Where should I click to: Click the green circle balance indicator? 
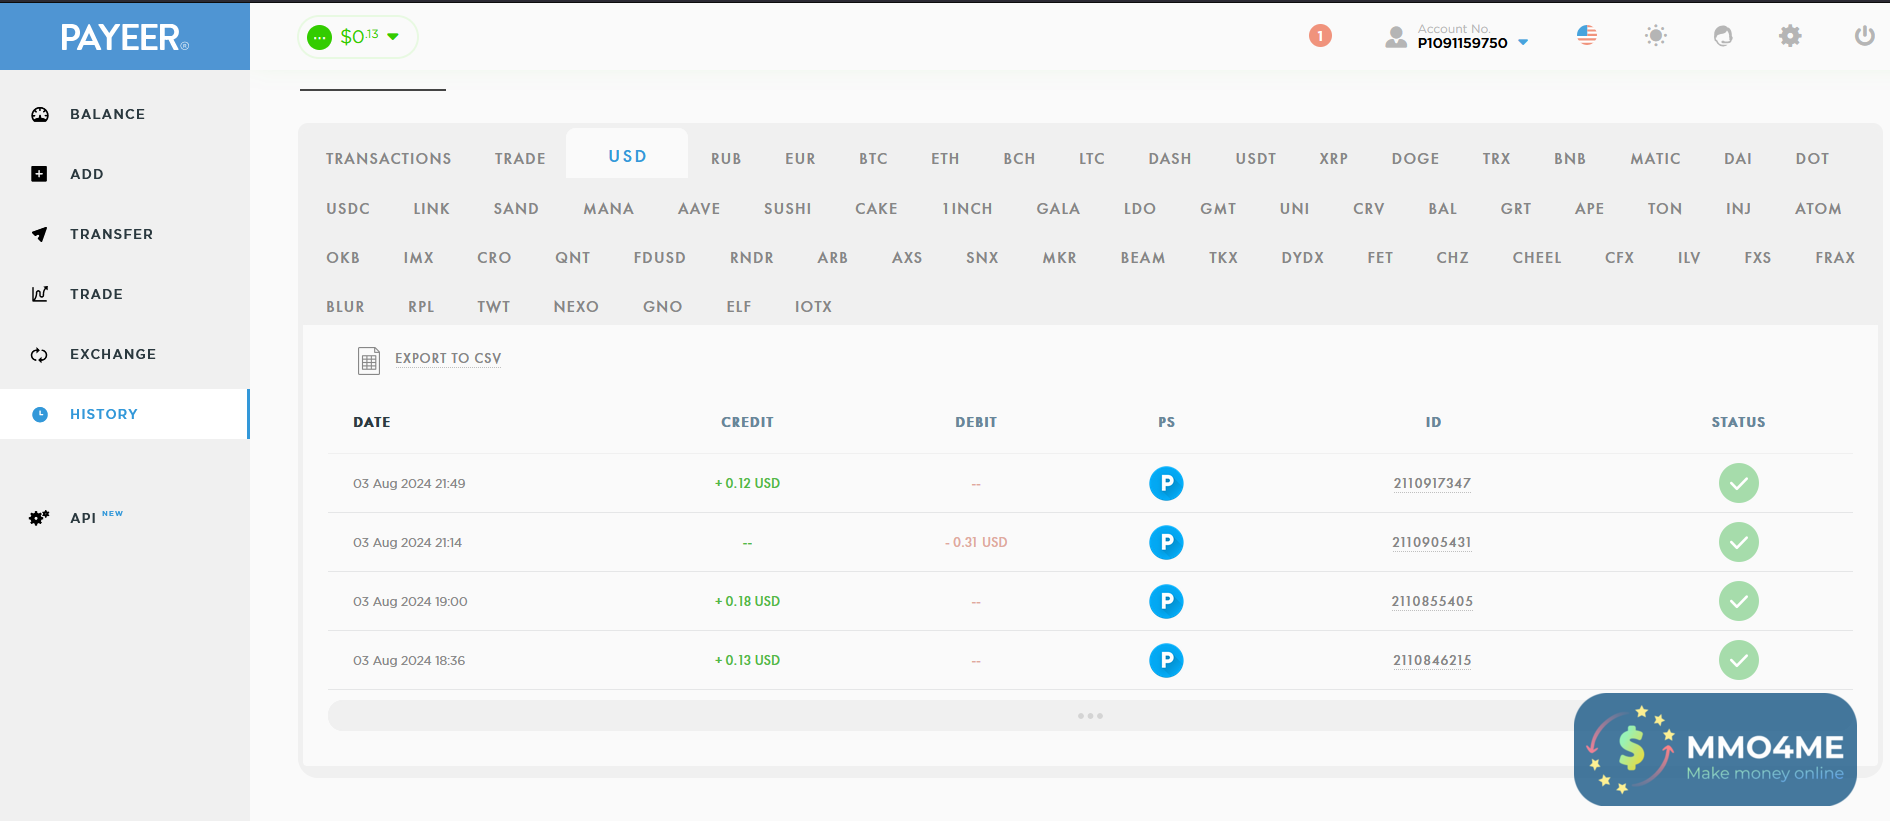coord(319,37)
